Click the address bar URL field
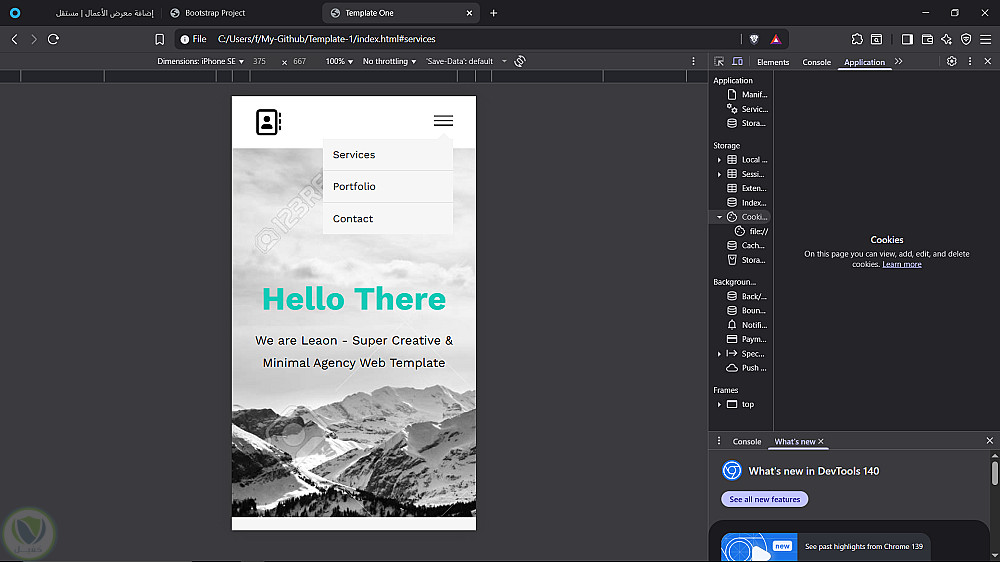 [x=450, y=39]
